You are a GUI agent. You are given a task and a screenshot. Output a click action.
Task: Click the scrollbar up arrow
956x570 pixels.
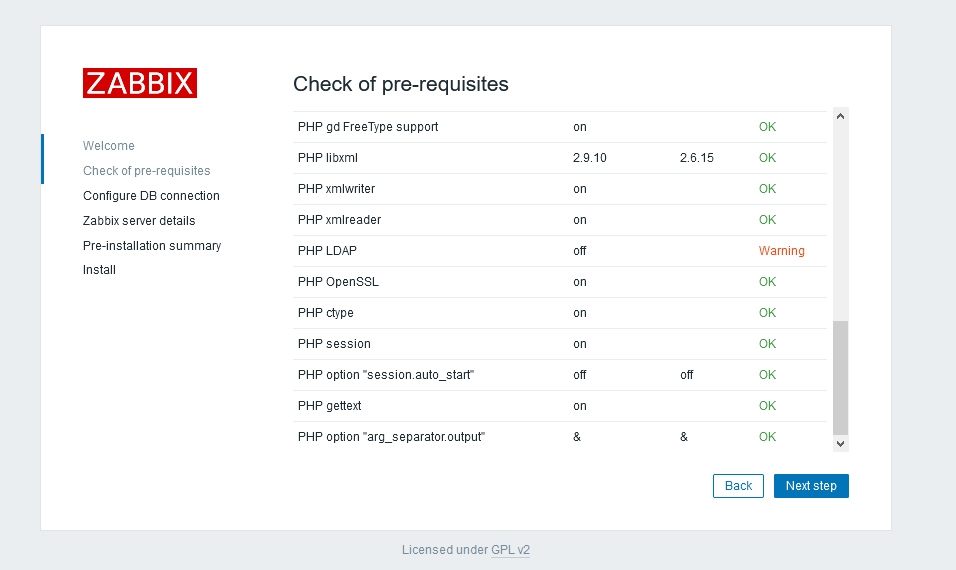pyautogui.click(x=840, y=116)
